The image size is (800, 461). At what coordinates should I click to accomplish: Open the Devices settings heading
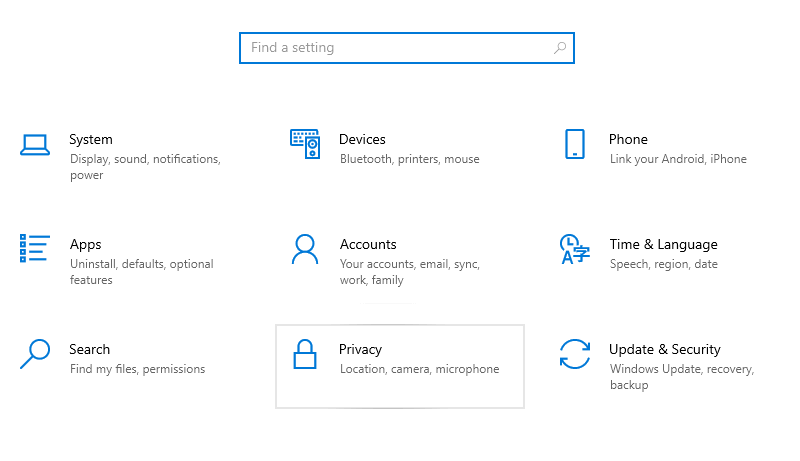(x=362, y=139)
